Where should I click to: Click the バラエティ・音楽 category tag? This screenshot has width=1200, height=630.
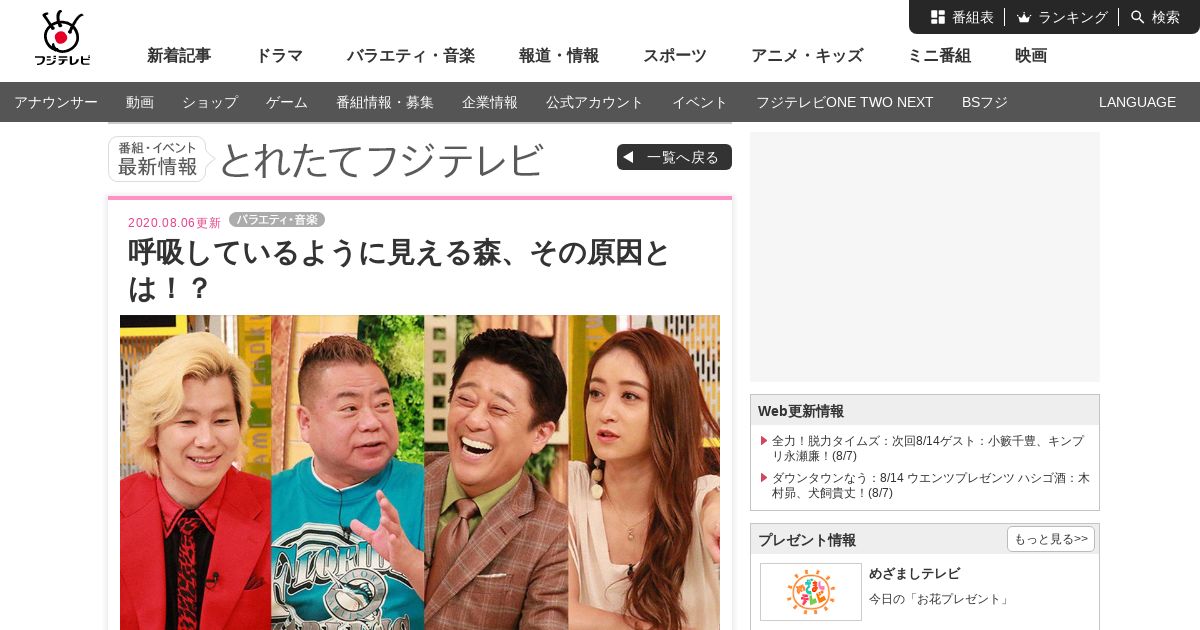coord(277,220)
